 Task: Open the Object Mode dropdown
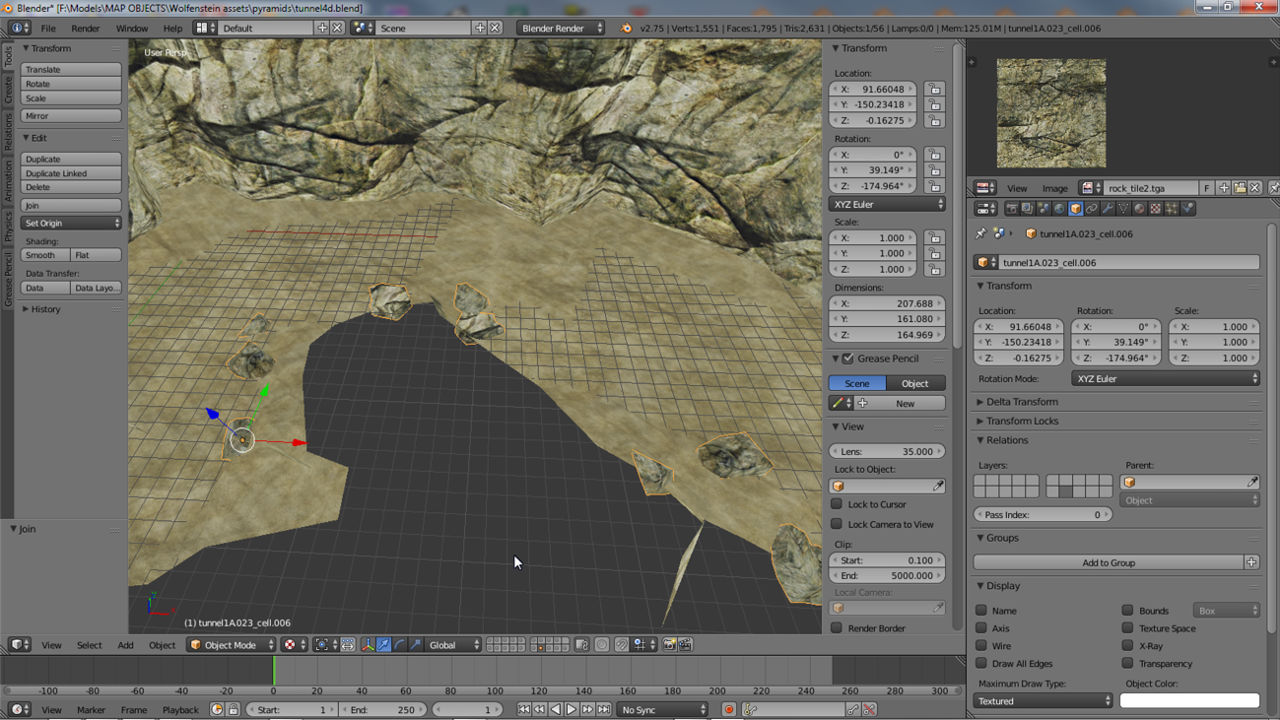click(x=231, y=645)
